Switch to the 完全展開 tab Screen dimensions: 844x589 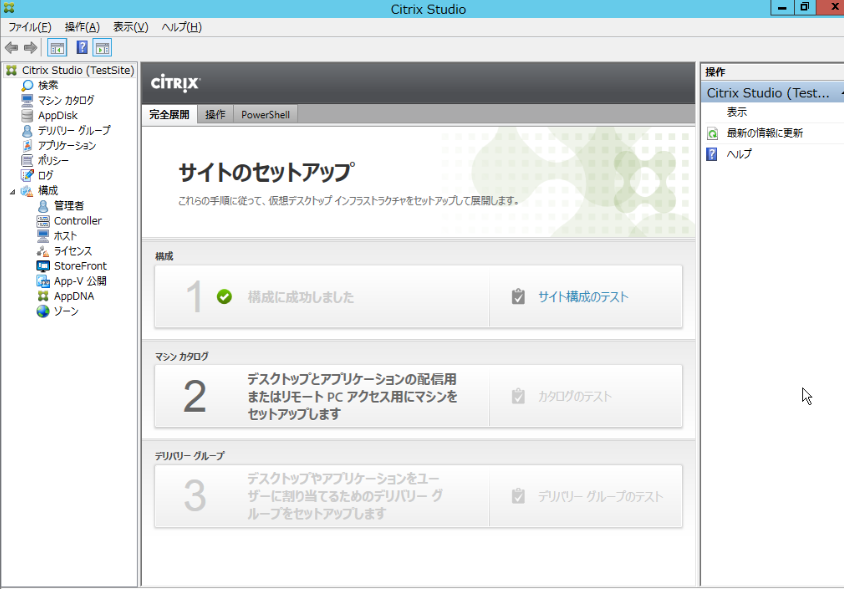coord(170,115)
